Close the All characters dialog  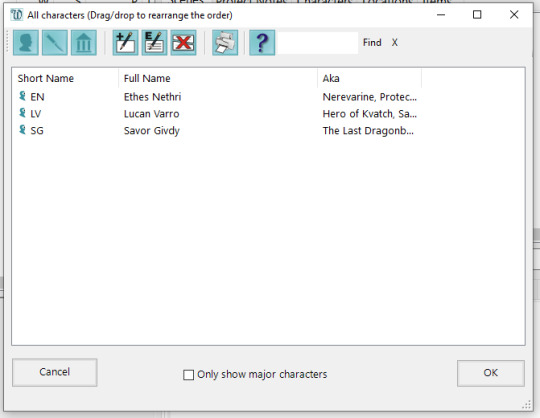pyautogui.click(x=514, y=14)
